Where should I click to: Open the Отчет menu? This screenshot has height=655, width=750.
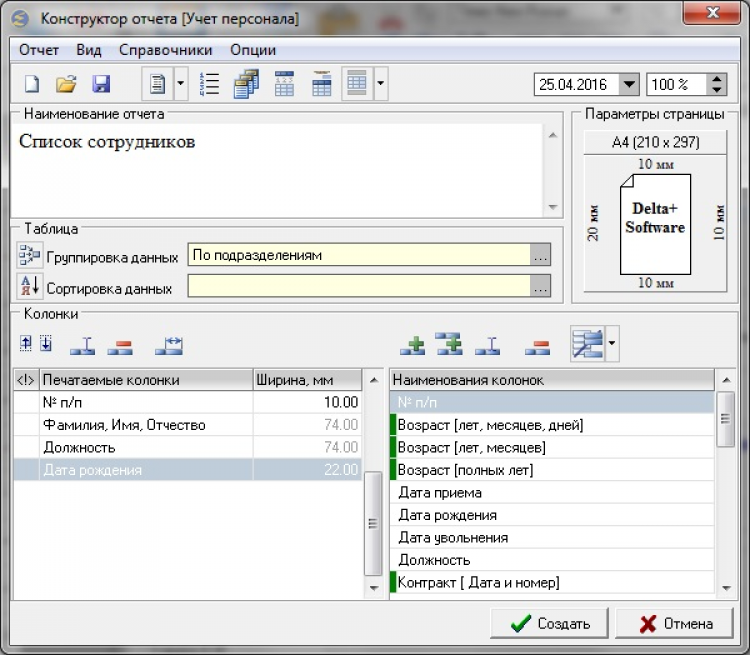point(39,50)
